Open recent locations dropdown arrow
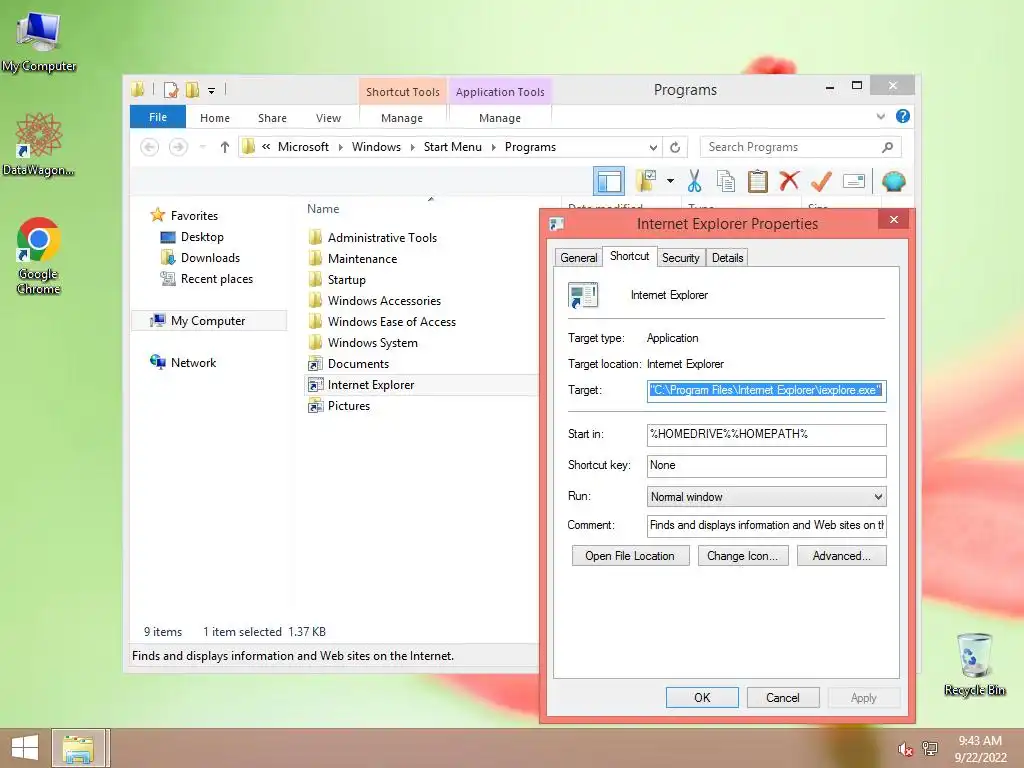This screenshot has height=768, width=1024. tap(202, 148)
